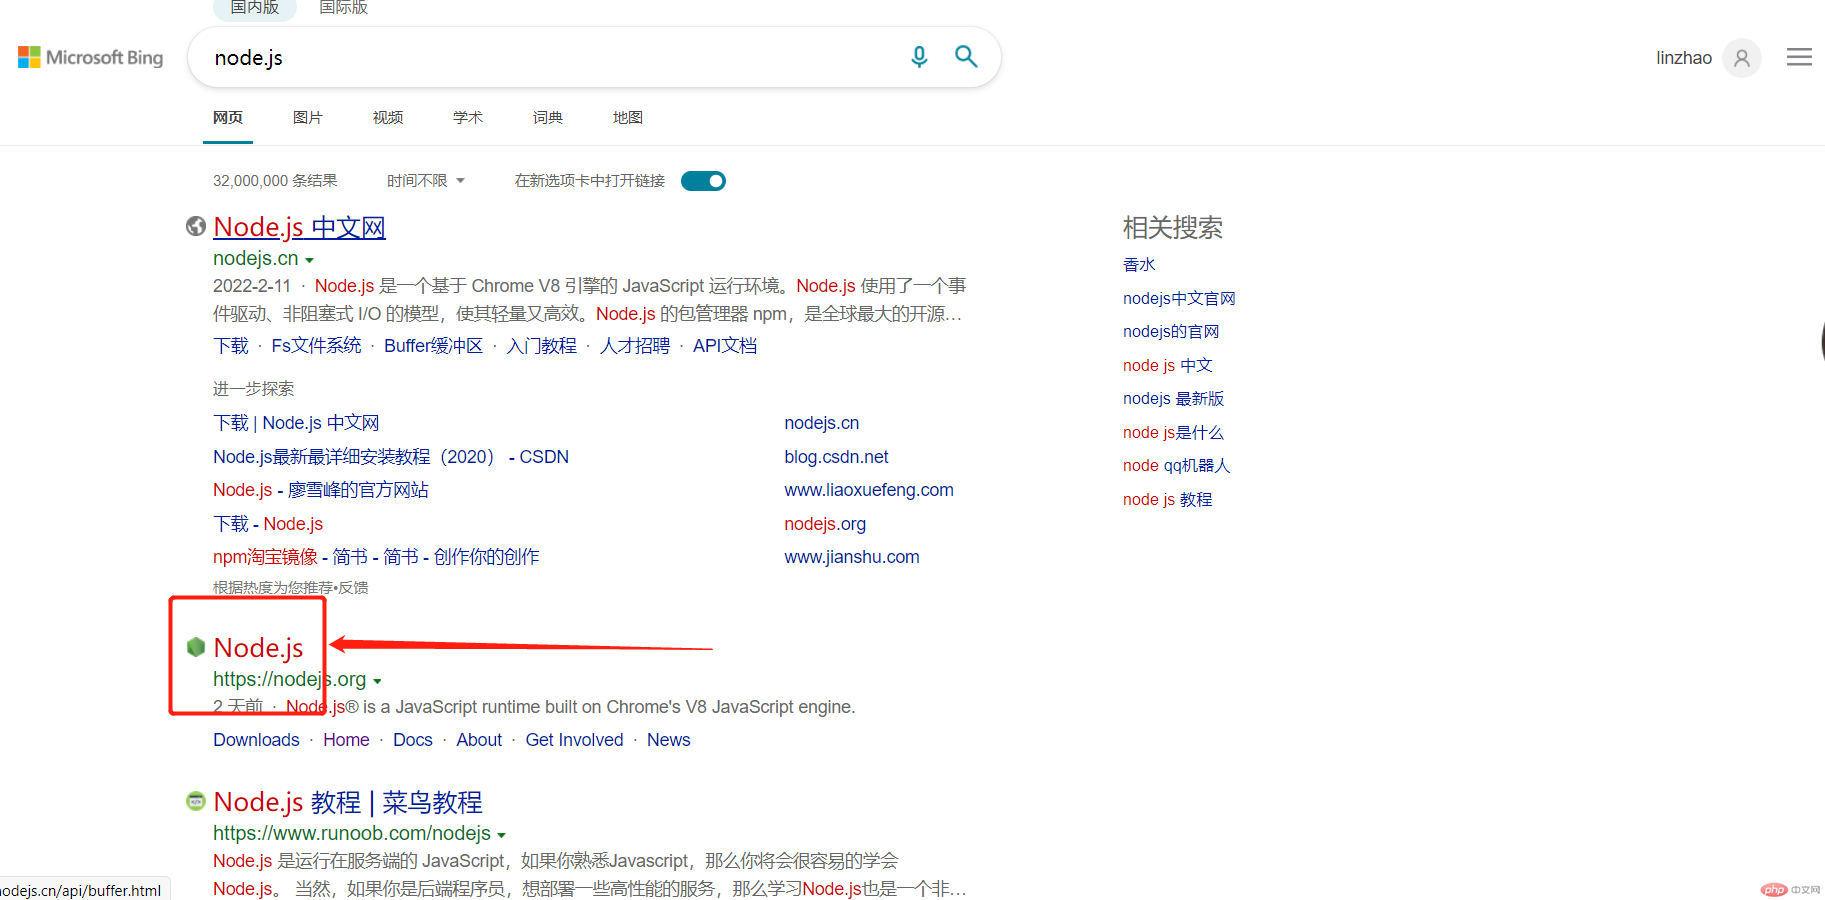Open the hamburger settings menu
Image resolution: width=1825 pixels, height=900 pixels.
(1799, 57)
